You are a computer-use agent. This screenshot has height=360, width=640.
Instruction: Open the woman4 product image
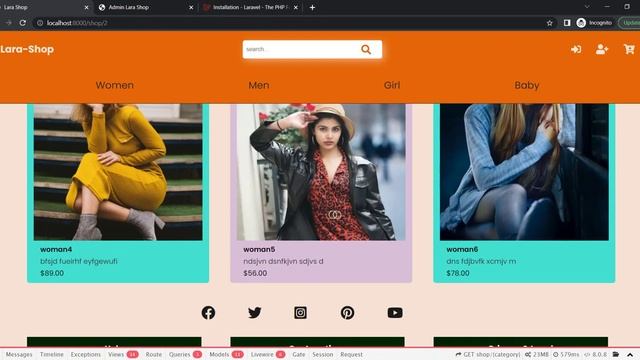pos(118,172)
